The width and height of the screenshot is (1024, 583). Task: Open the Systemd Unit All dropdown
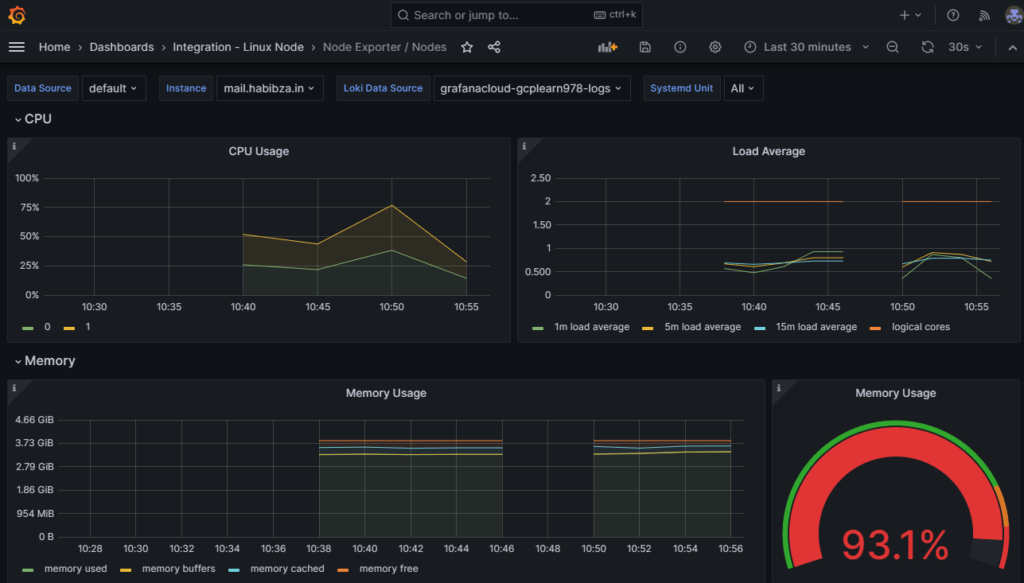click(x=743, y=88)
